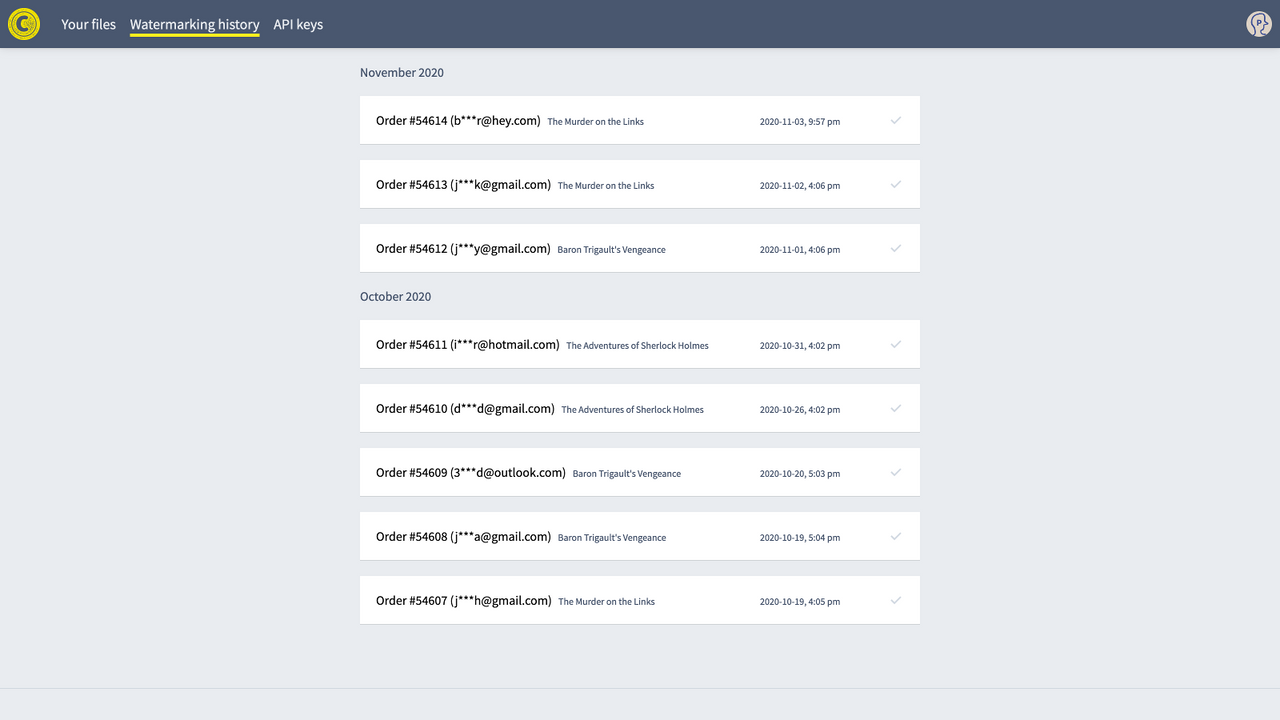Click the yellow app logo icon
The image size is (1280, 720).
[x=23, y=23]
